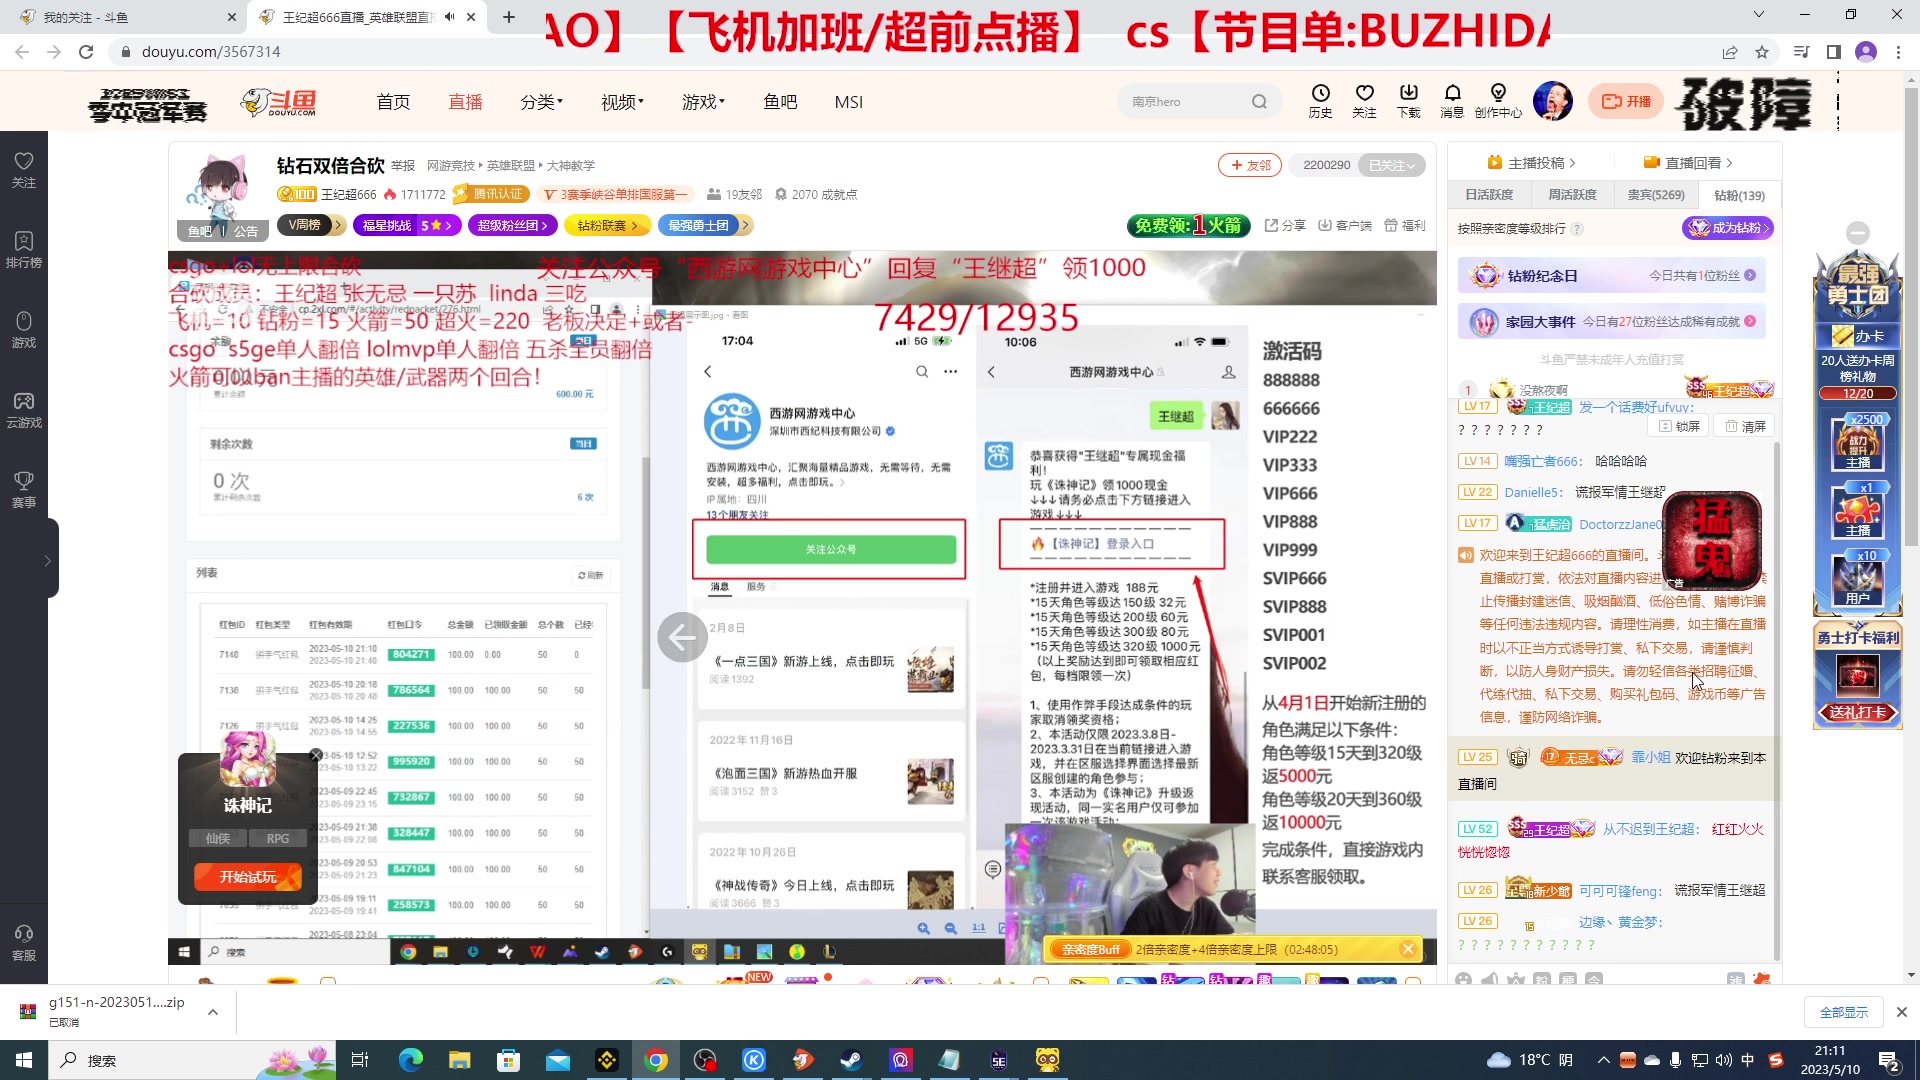The width and height of the screenshot is (1920, 1080).
Task: Expand the 游戏 games dropdown
Action: pos(703,102)
